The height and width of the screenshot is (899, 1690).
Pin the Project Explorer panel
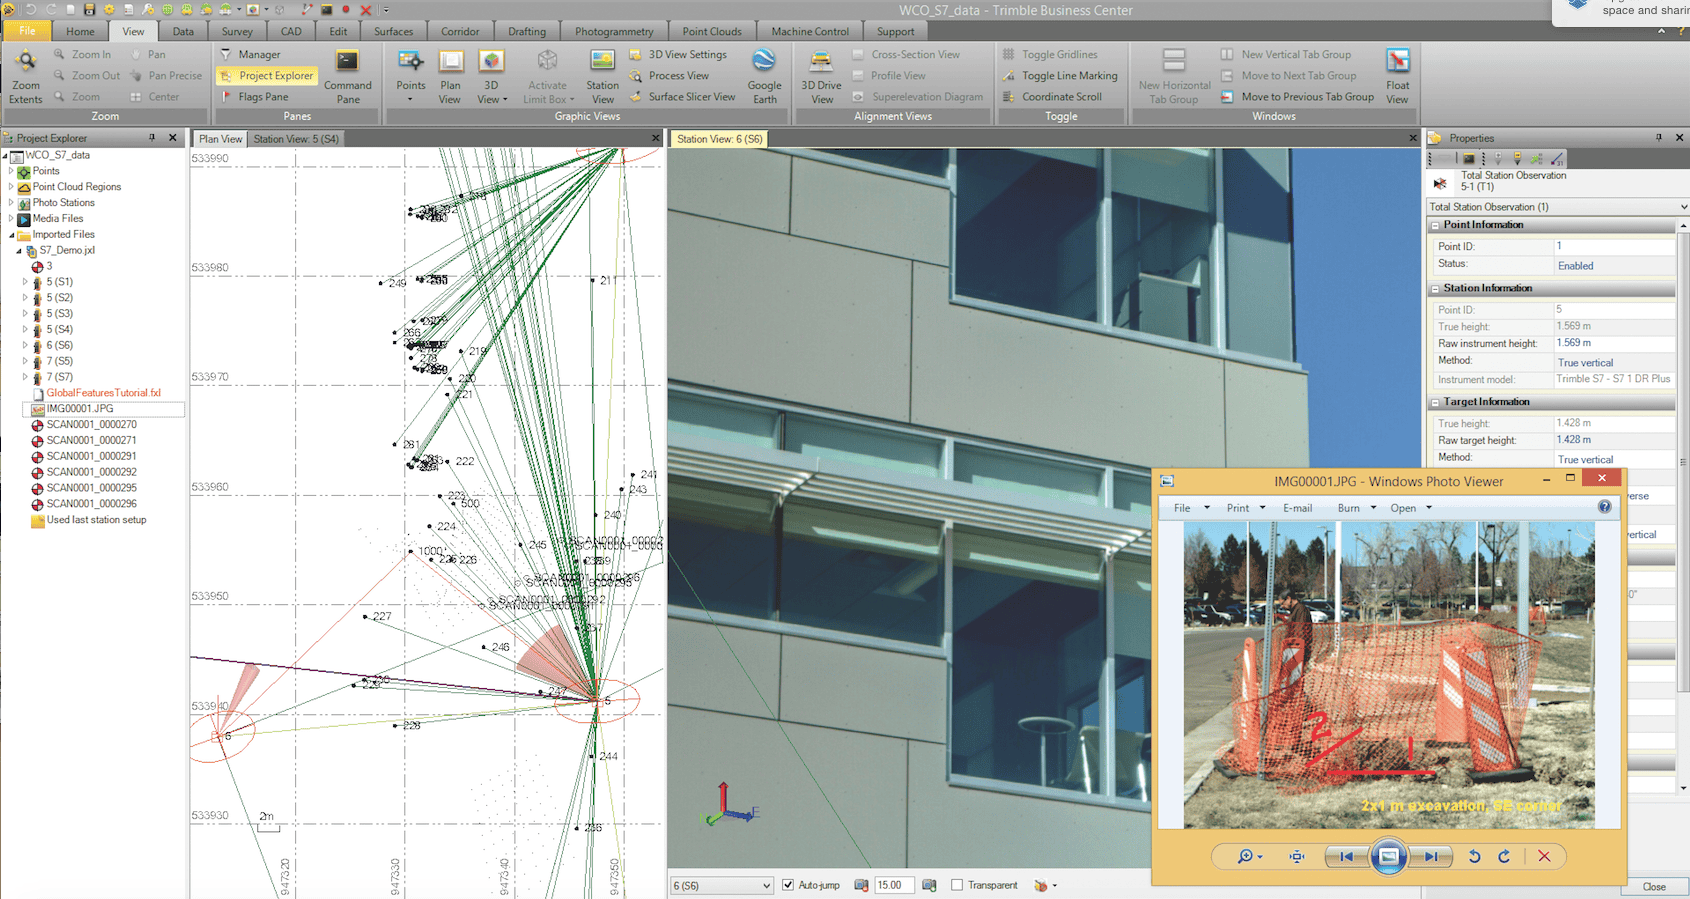coord(152,138)
